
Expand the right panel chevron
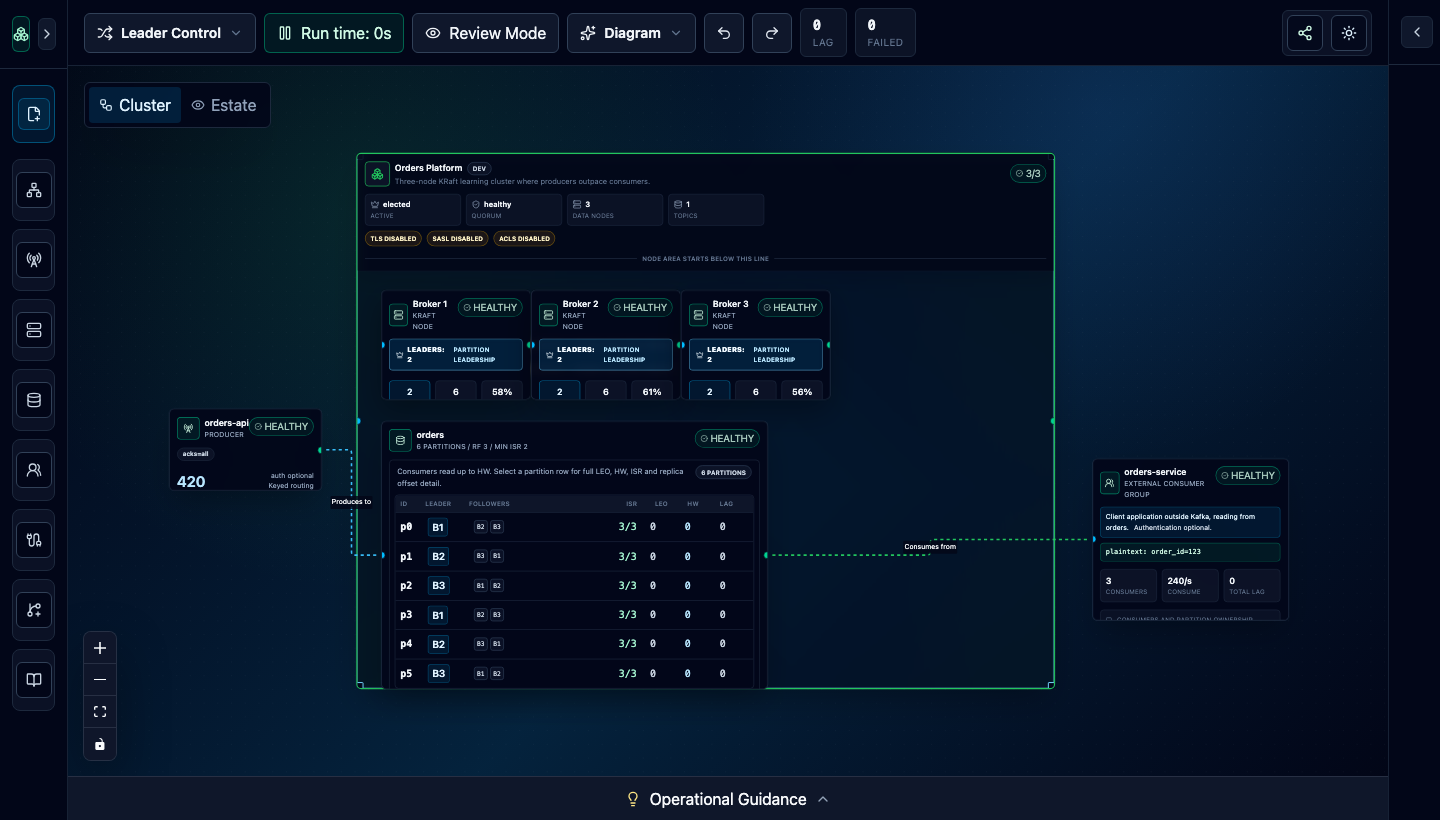1417,33
